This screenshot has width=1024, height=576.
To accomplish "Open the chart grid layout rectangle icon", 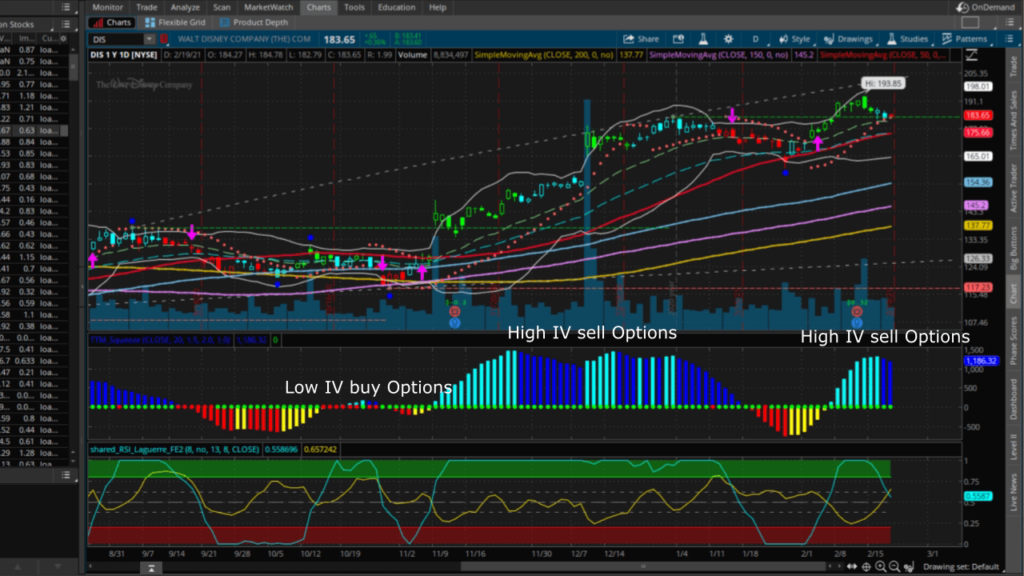I will [970, 22].
